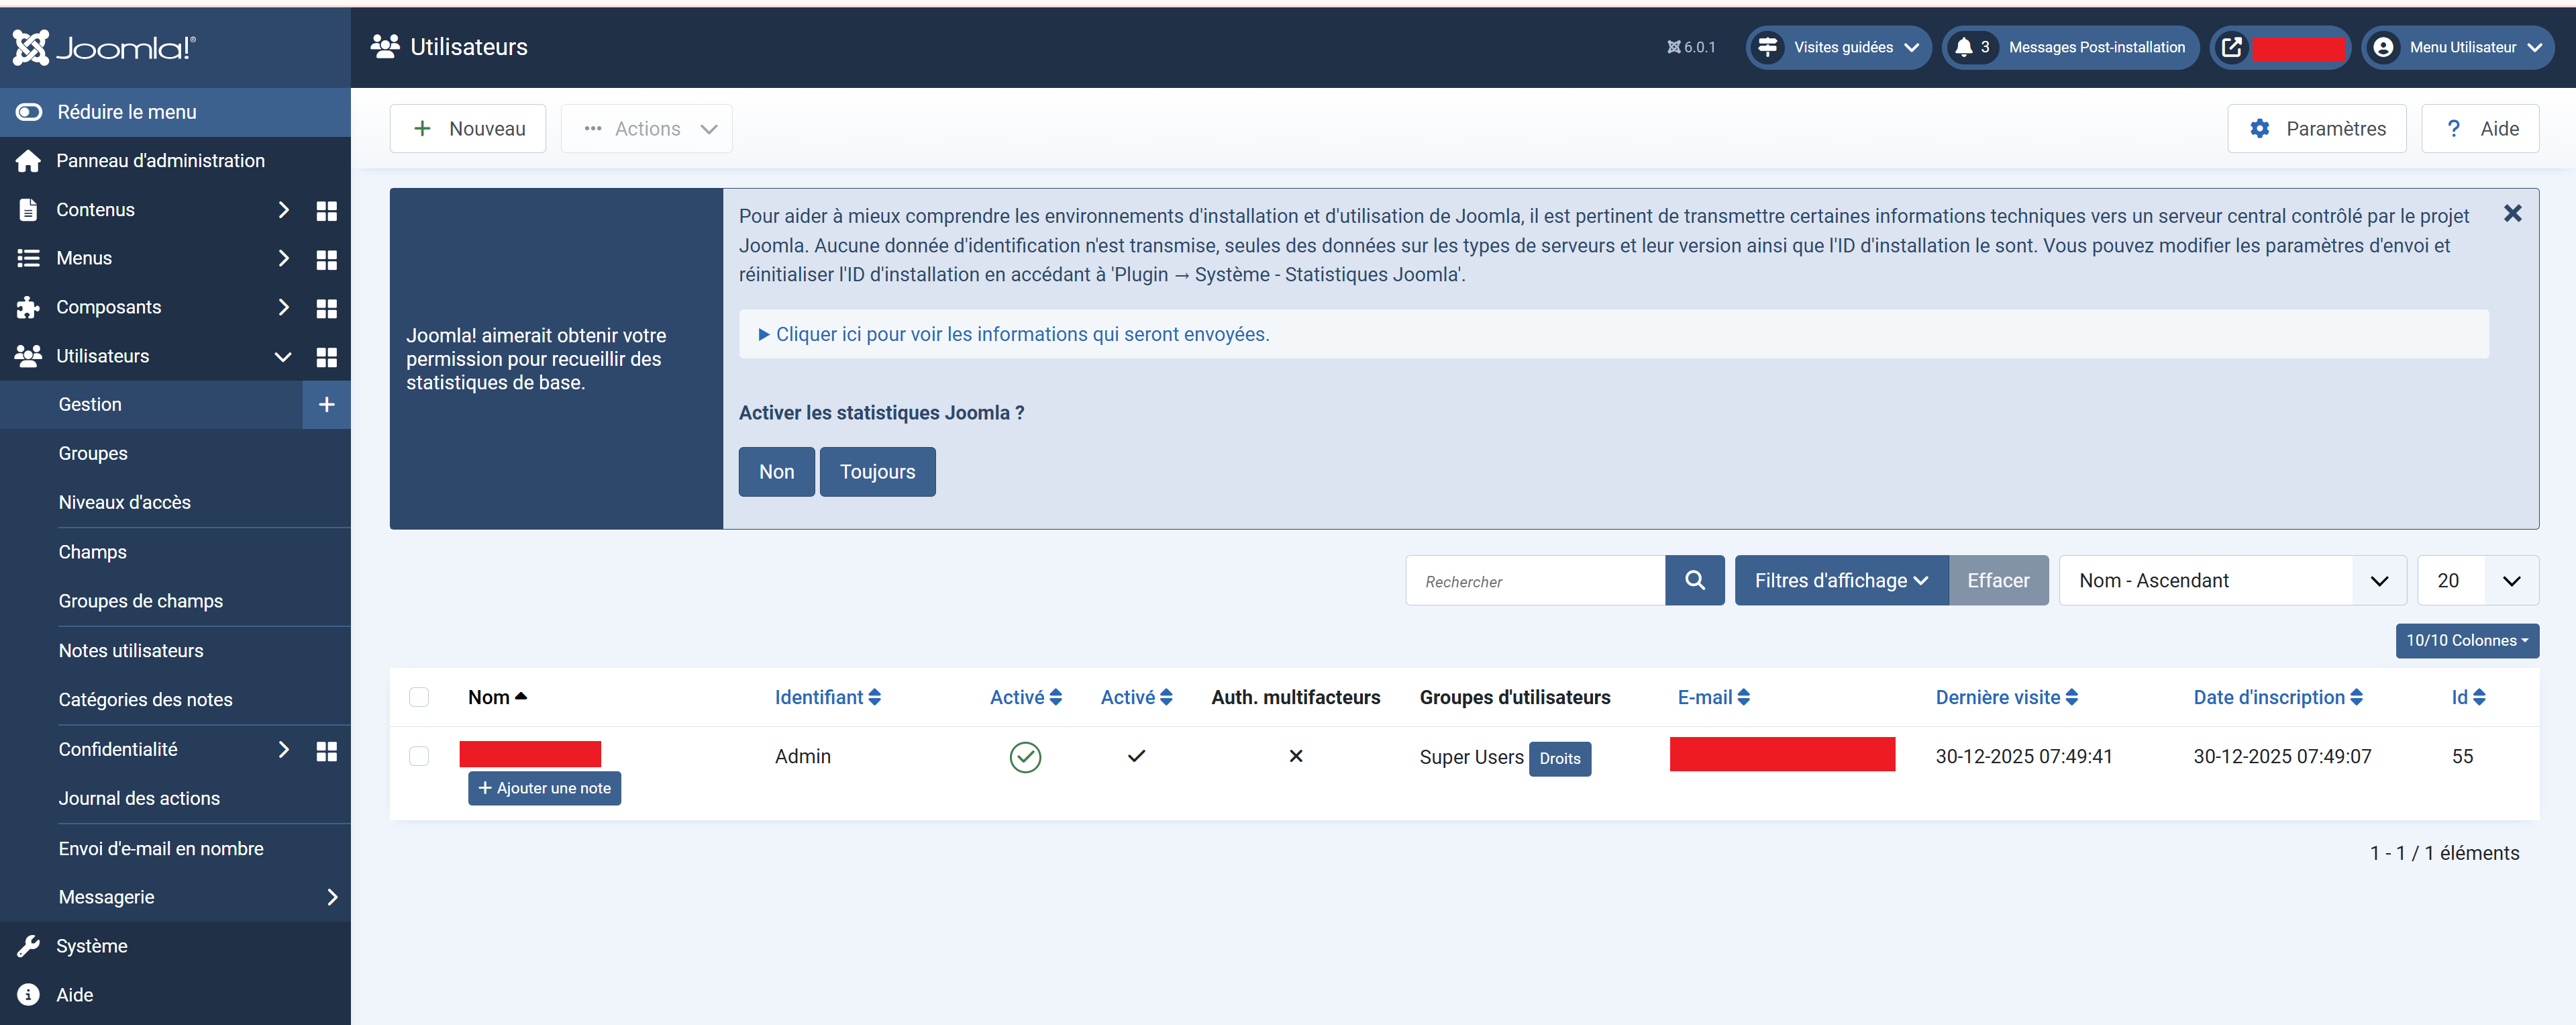
Task: Open the Contenus dashboard grid icon
Action: pyautogui.click(x=326, y=210)
